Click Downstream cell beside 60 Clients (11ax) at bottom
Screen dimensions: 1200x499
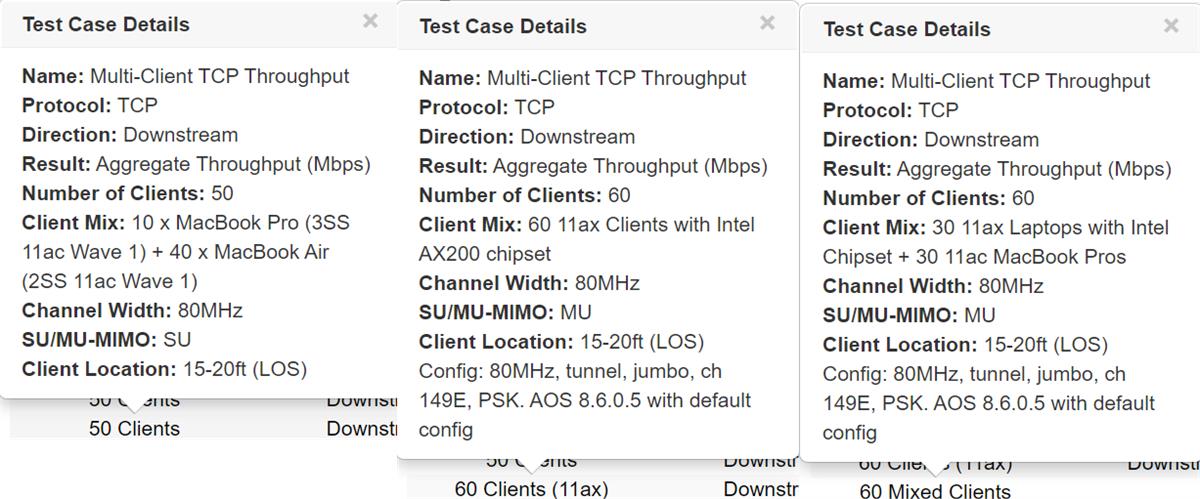[x=760, y=489]
